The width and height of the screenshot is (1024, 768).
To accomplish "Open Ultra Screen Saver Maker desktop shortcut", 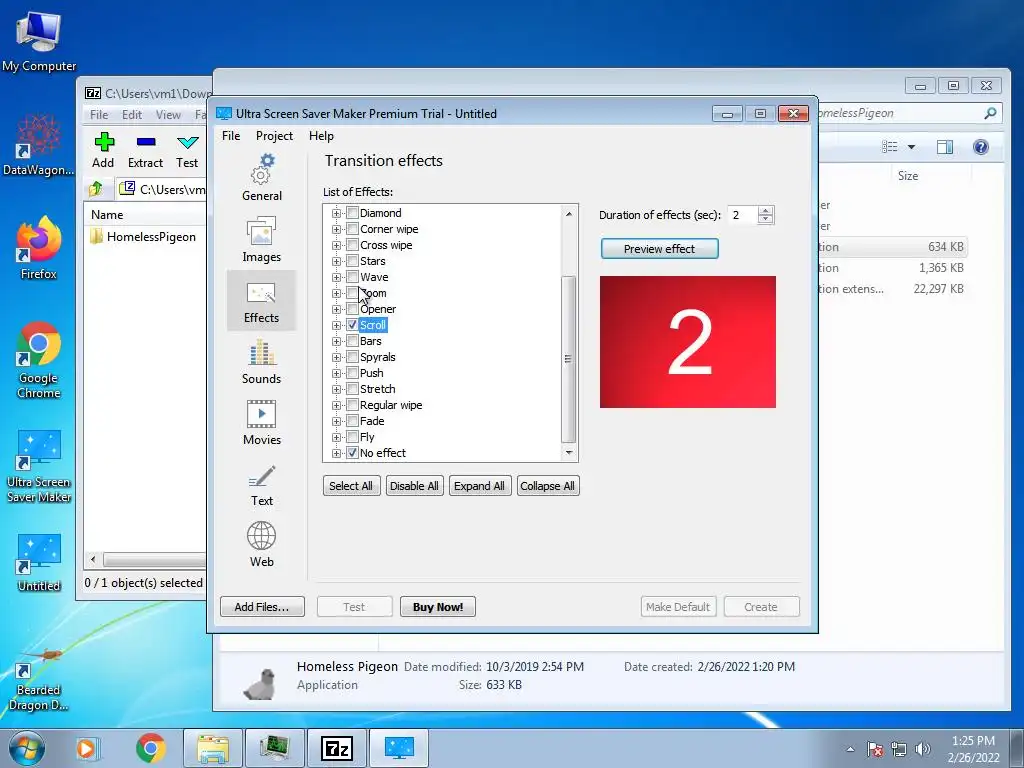I will 39,466.
